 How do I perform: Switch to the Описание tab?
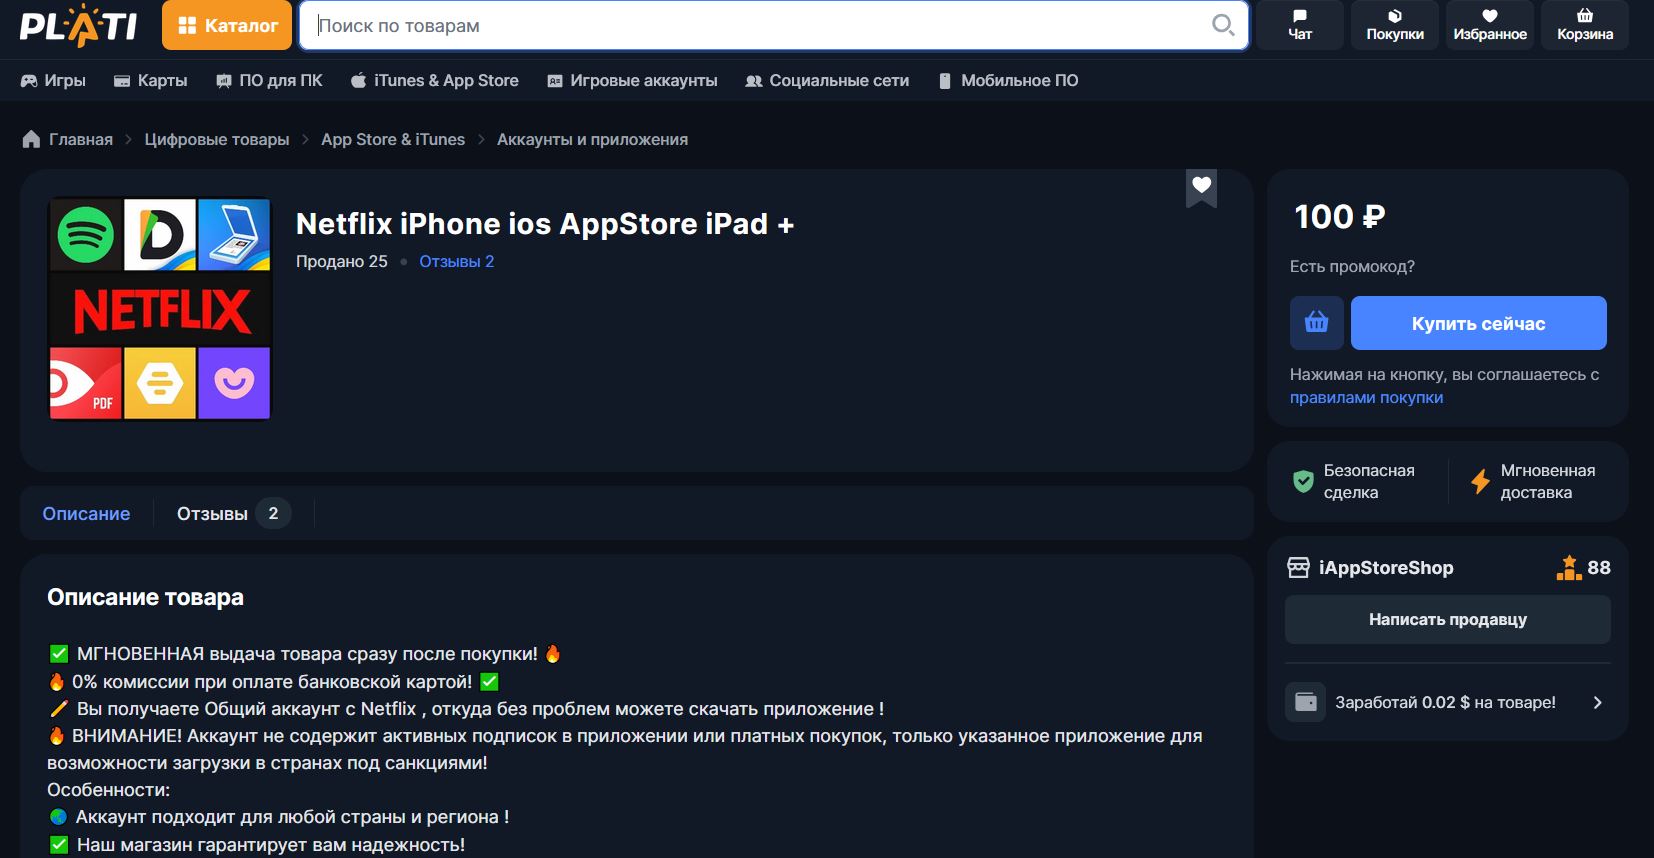tap(86, 513)
